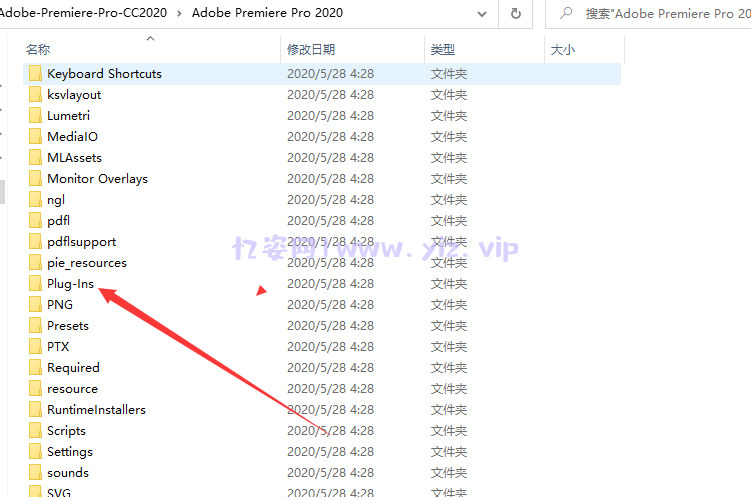Select the pie_resources folder name

87,263
